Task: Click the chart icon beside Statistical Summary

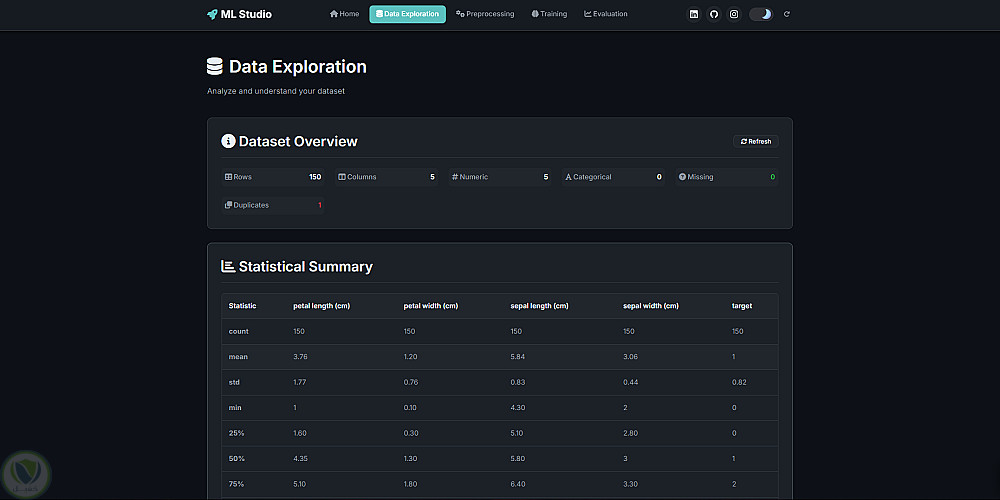Action: tap(228, 267)
